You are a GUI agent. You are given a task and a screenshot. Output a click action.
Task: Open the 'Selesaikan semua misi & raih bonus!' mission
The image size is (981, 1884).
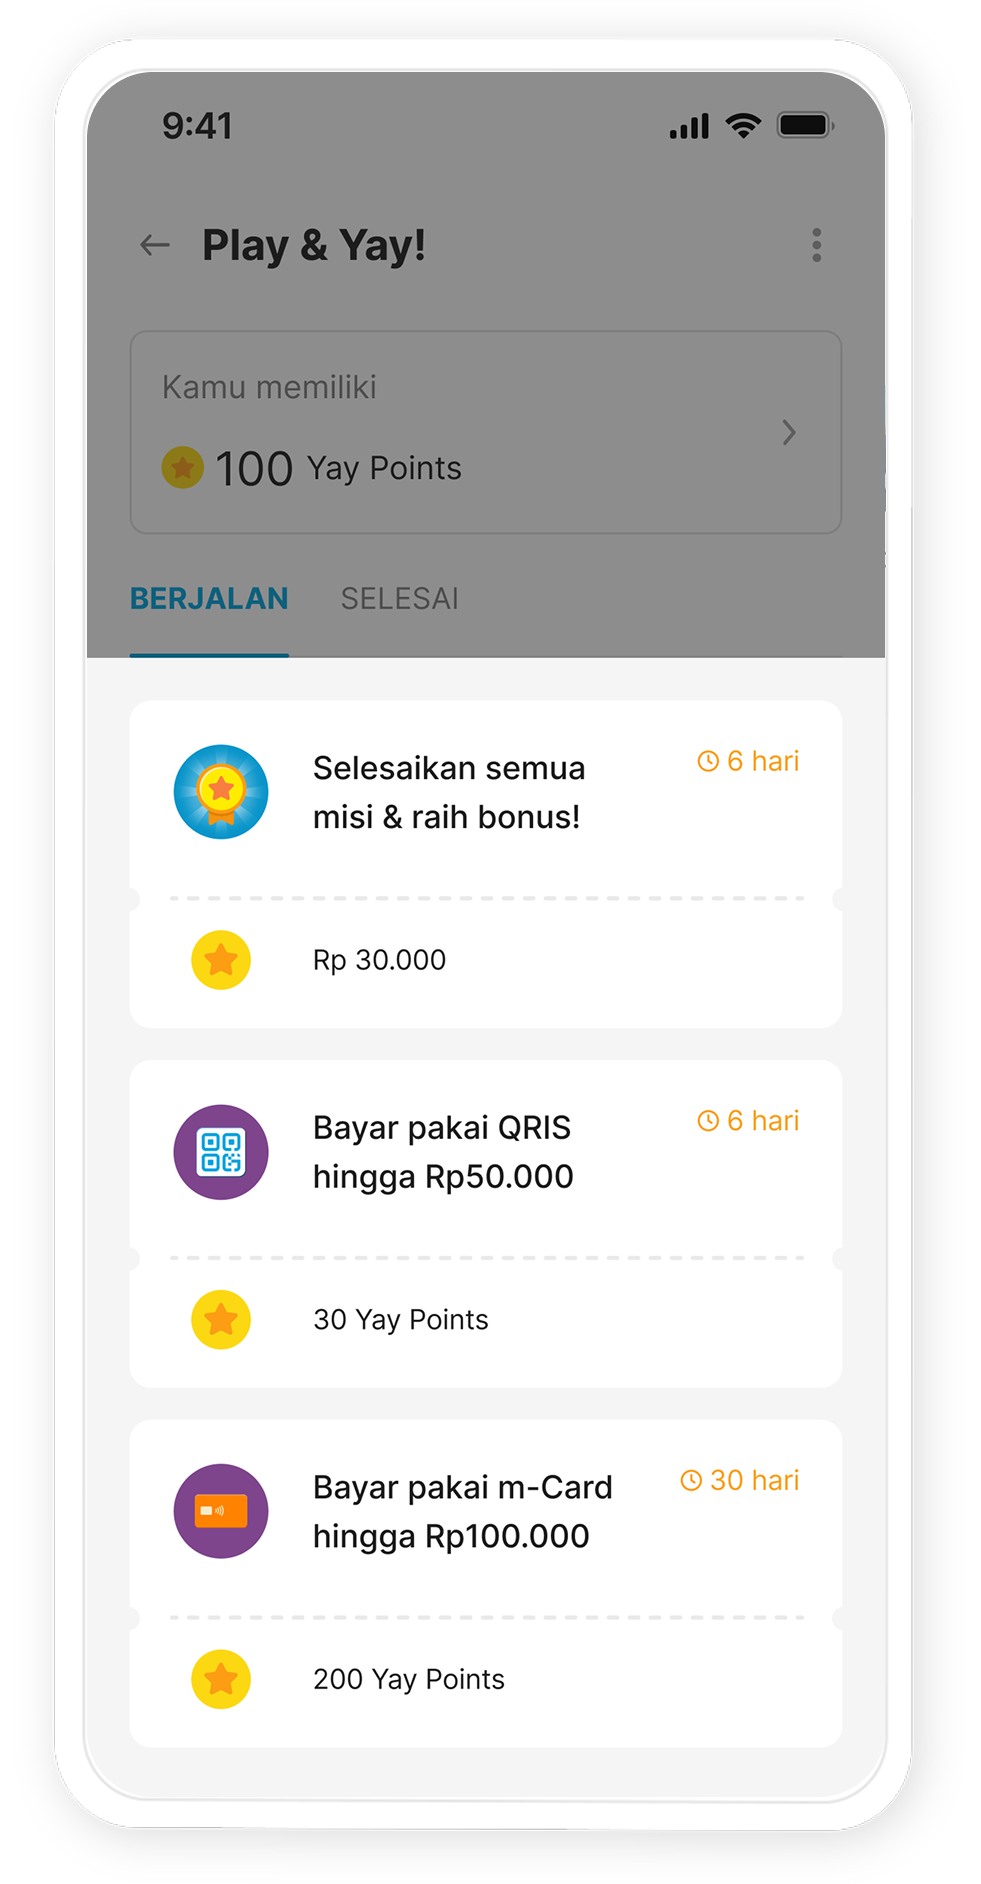tap(448, 793)
